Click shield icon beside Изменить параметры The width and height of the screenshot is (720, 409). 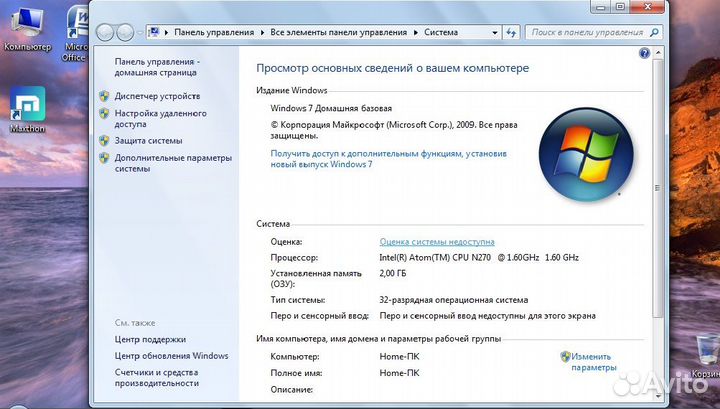click(x=565, y=357)
